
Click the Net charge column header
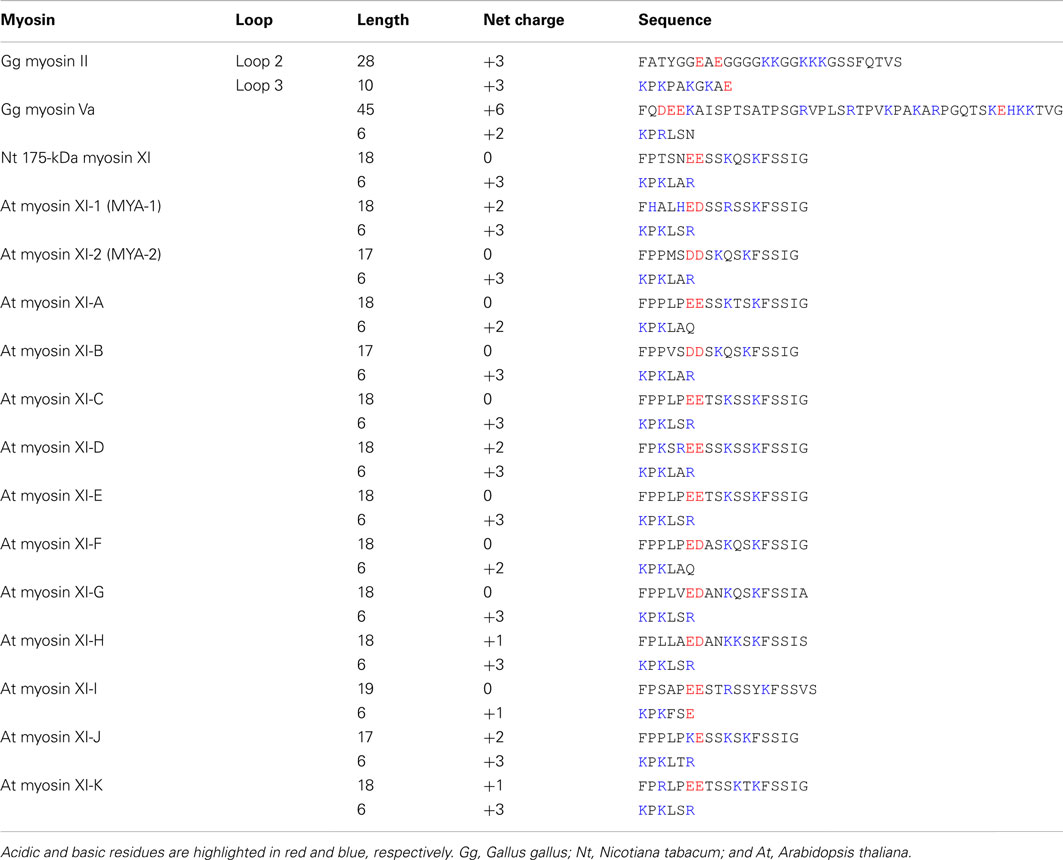pos(523,20)
